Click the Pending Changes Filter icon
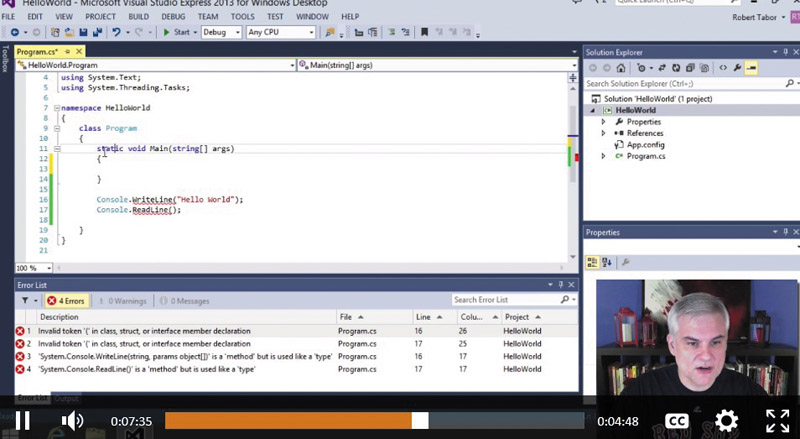Viewport: 800px width, 439px height. coord(642,68)
